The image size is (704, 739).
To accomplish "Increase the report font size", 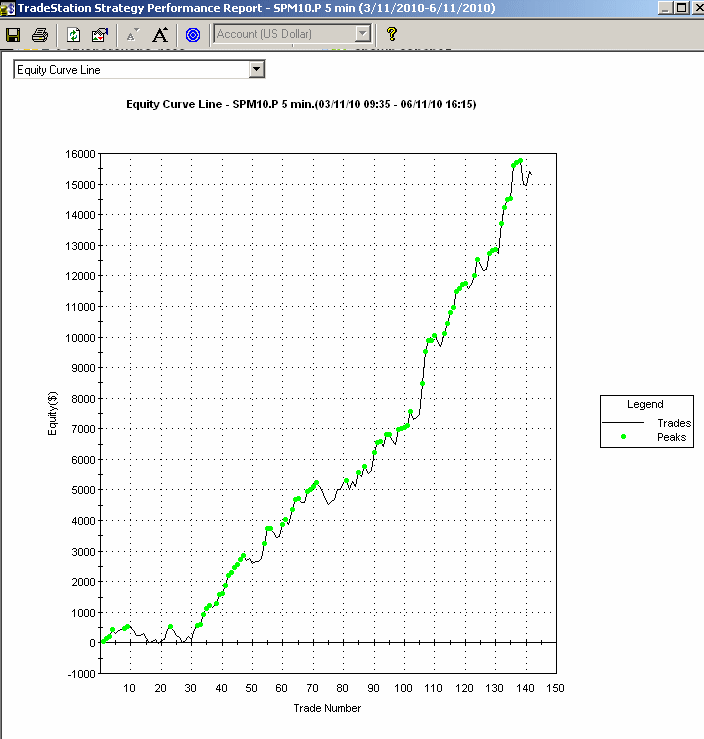I will pyautogui.click(x=160, y=34).
